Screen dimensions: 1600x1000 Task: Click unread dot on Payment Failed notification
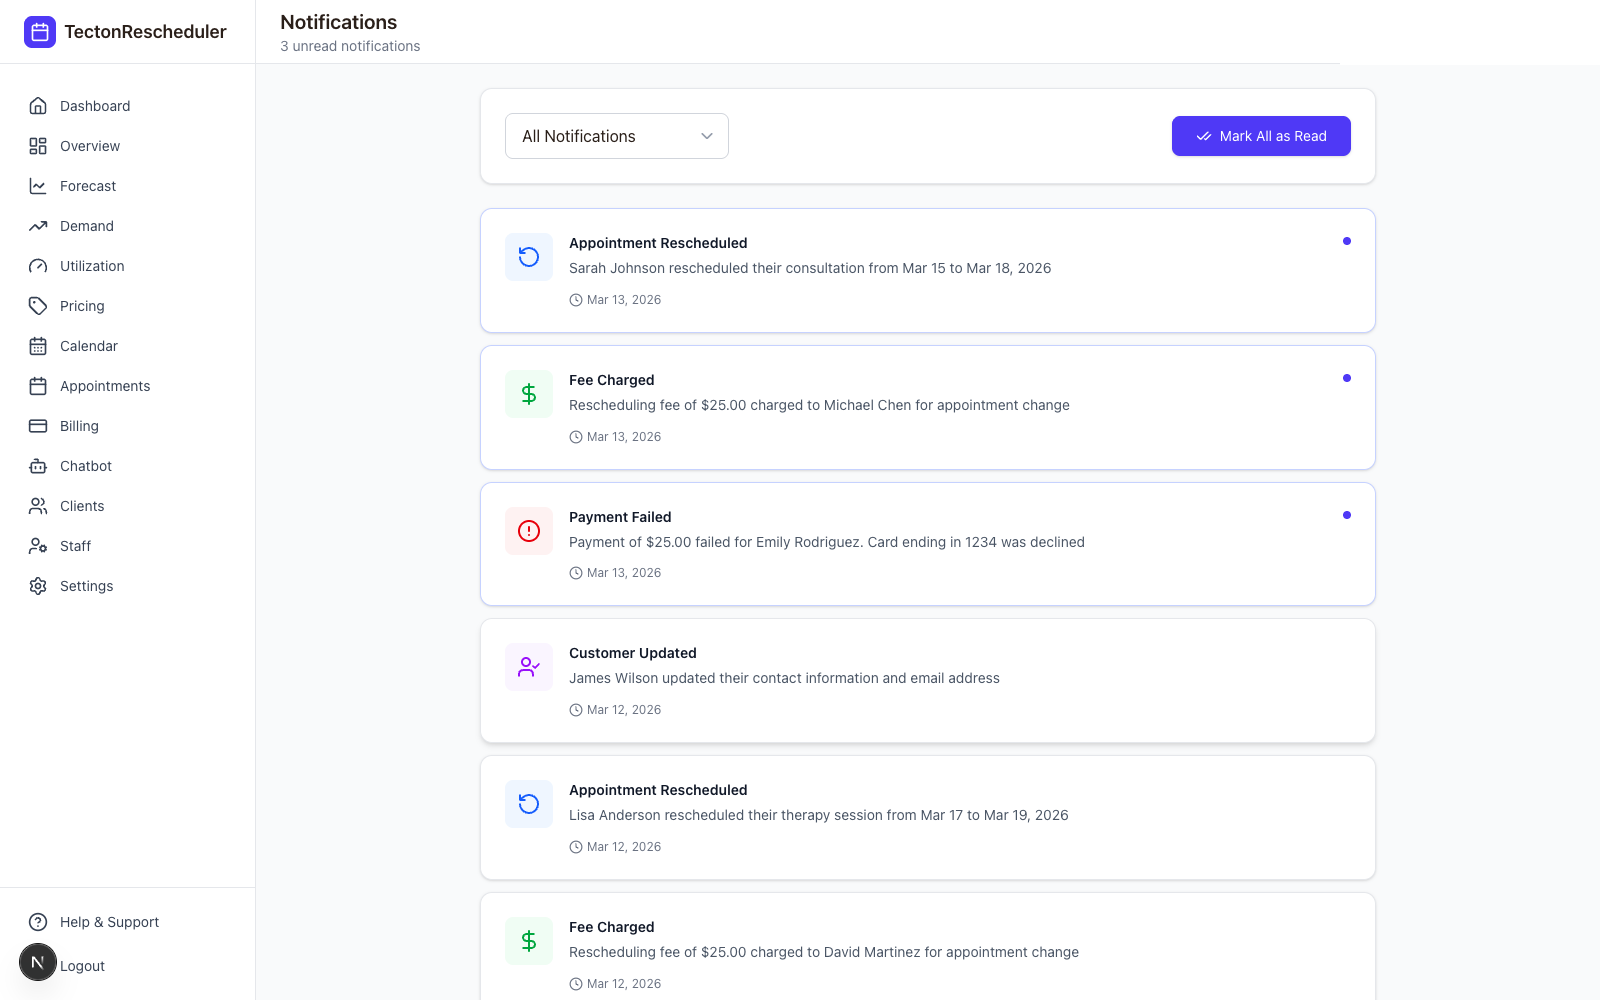pos(1347,515)
